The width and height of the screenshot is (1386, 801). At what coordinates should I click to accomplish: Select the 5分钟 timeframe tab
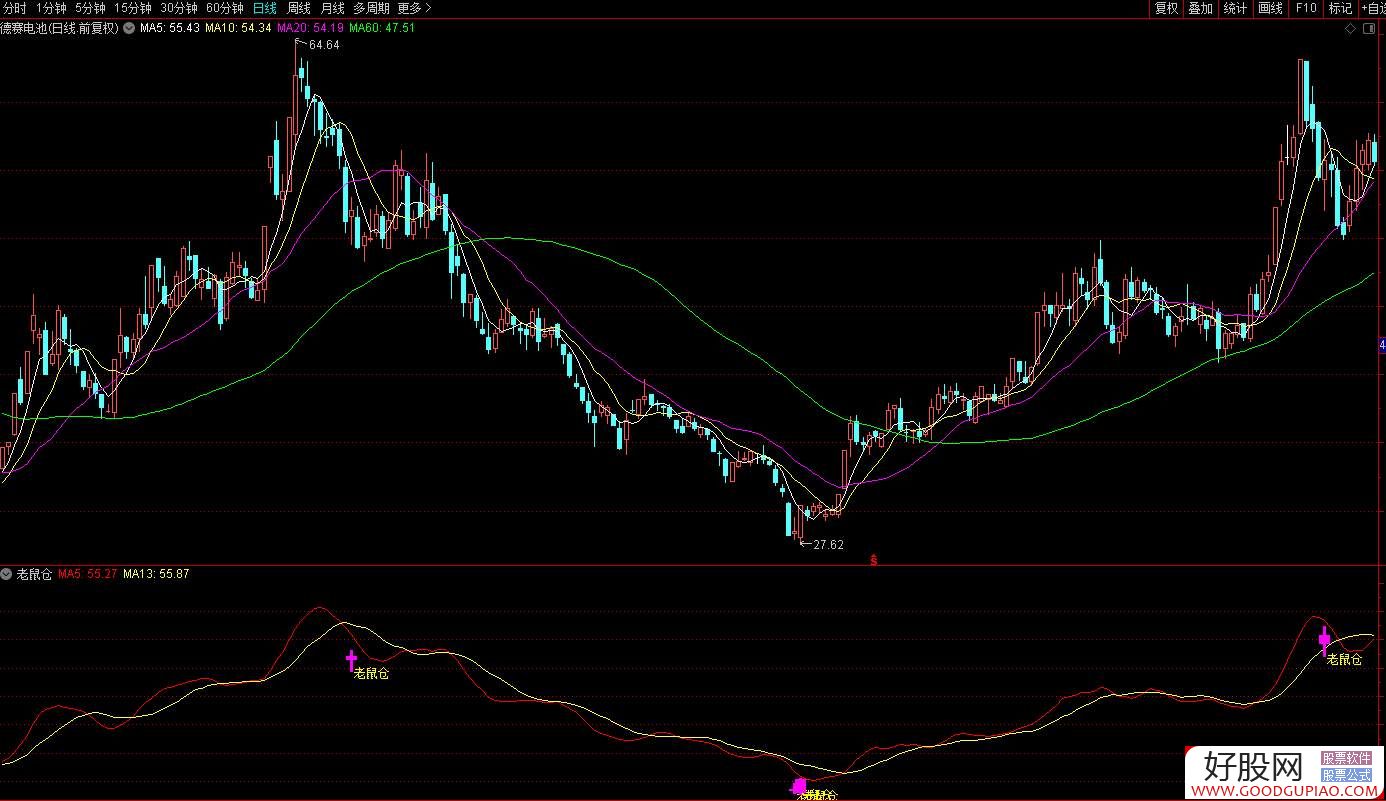pyautogui.click(x=90, y=8)
